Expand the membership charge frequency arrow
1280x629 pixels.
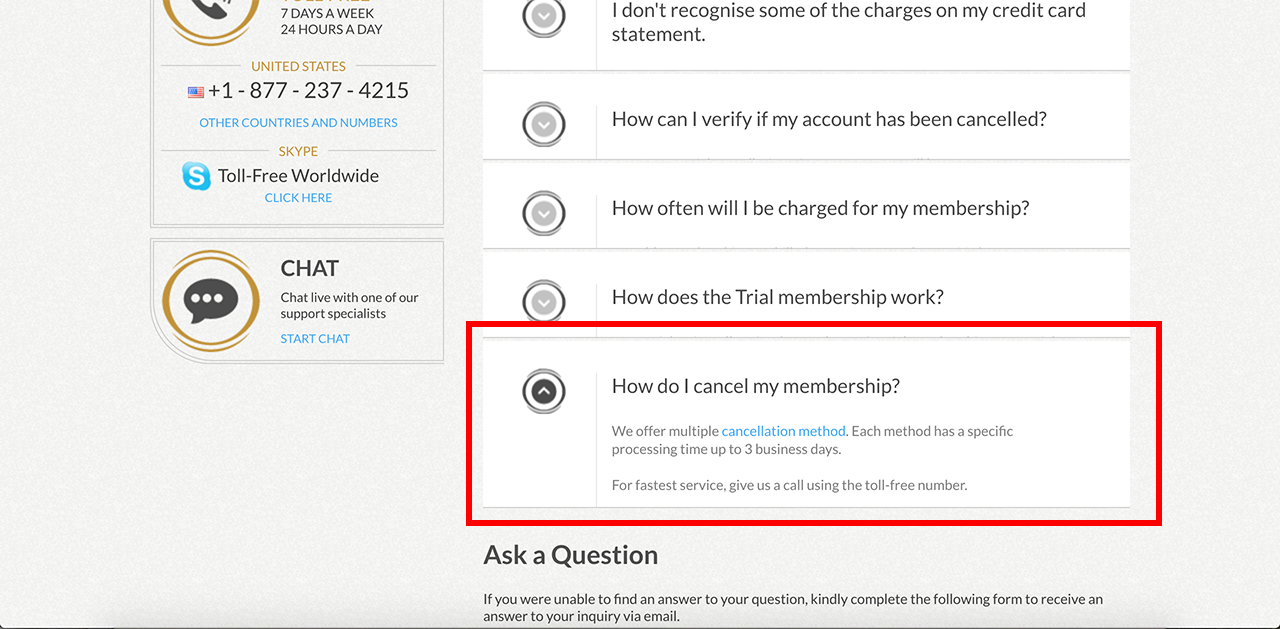click(x=544, y=213)
